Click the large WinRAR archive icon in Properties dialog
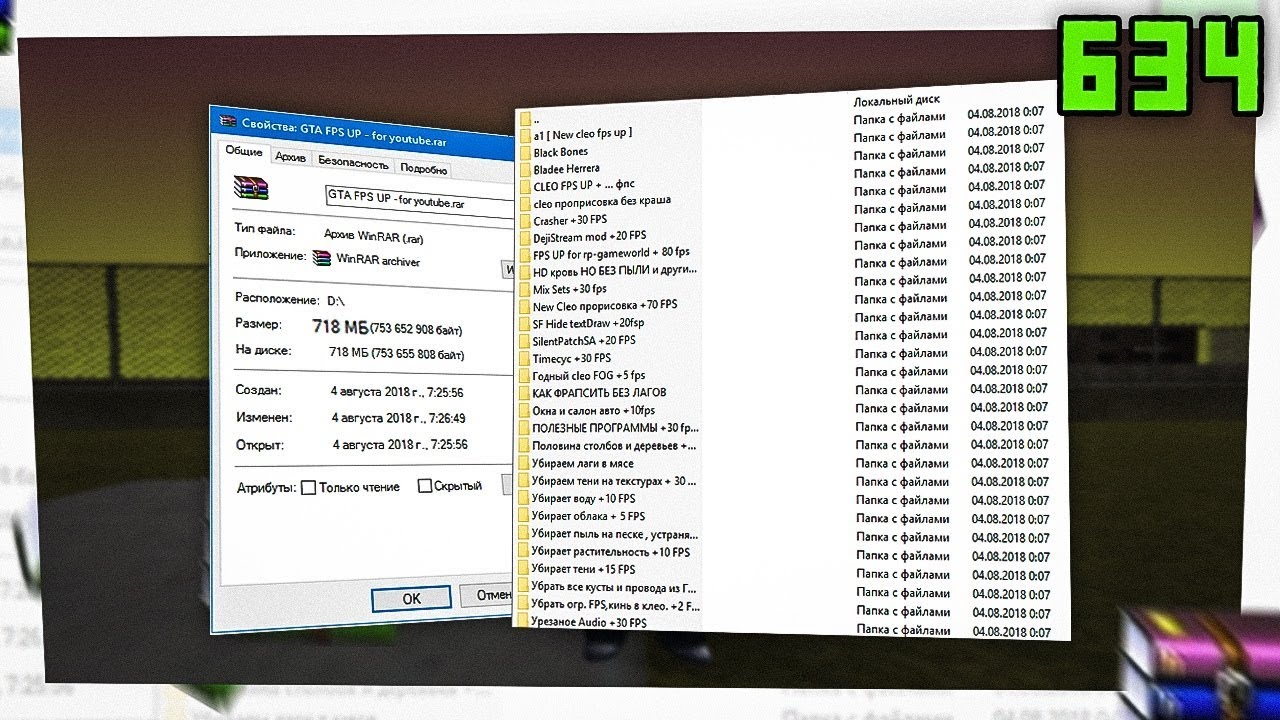Screen dimensions: 1280x720 click(x=251, y=189)
